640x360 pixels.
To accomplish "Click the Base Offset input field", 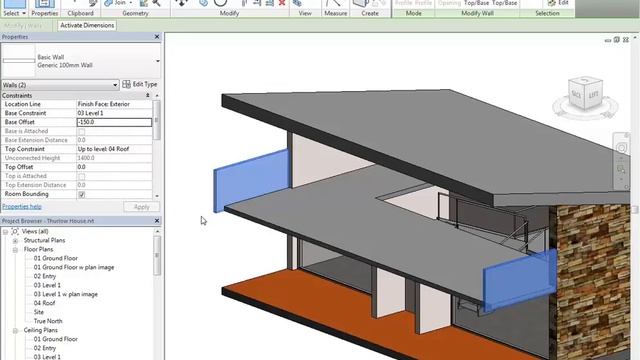I will click(x=114, y=122).
